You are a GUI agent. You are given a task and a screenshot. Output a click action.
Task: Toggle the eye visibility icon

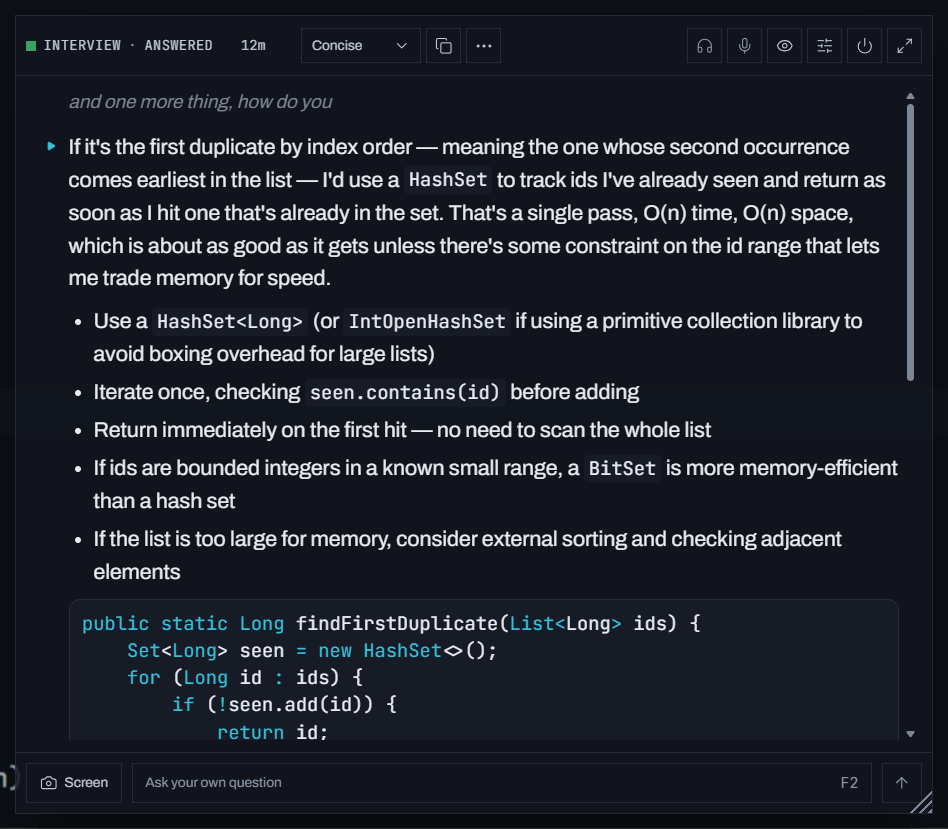[784, 46]
